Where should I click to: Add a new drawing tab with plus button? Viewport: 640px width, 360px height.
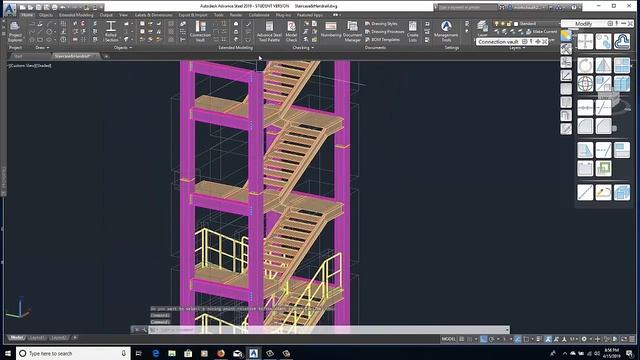pos(106,56)
